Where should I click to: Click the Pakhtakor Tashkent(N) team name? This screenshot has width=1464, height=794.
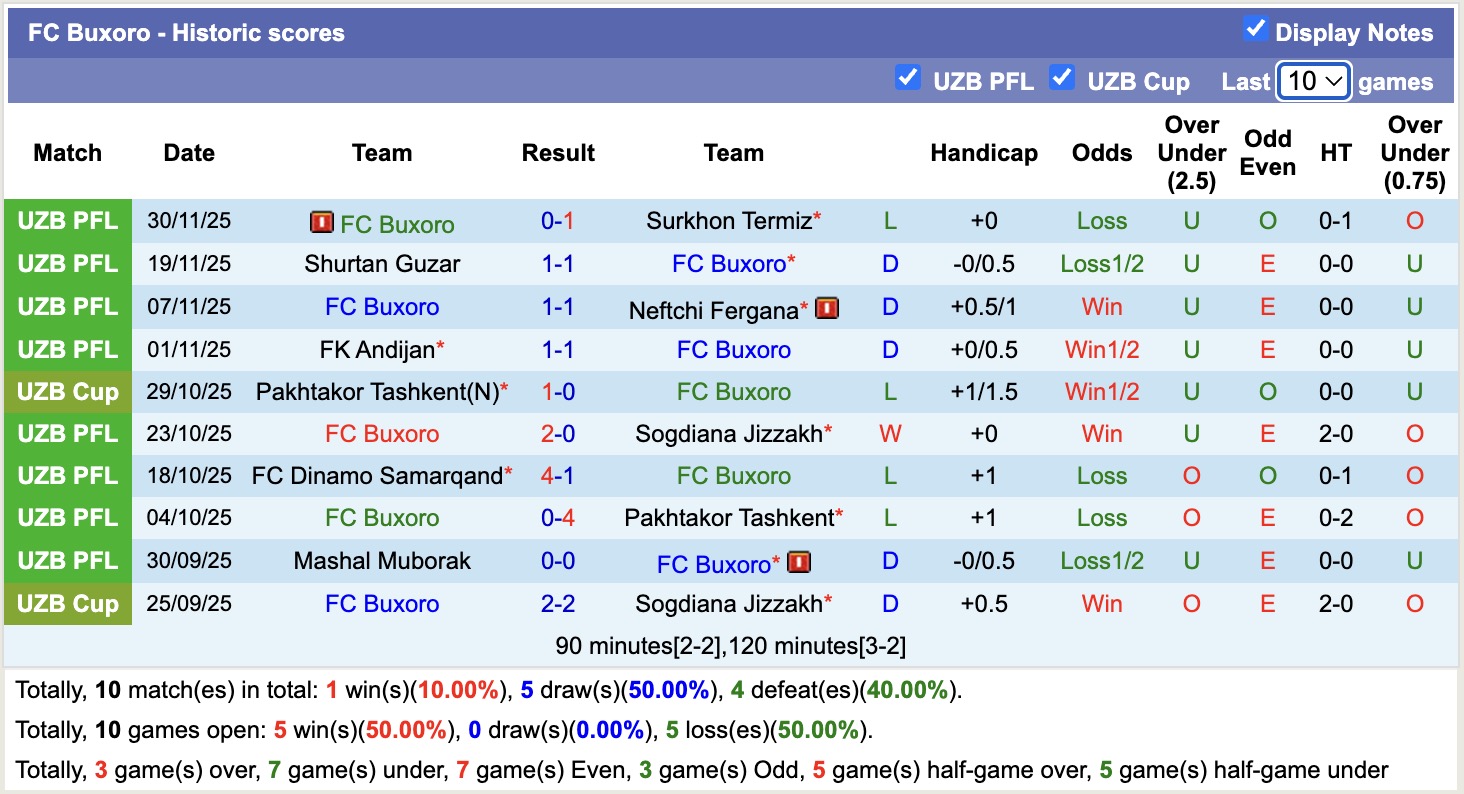377,392
